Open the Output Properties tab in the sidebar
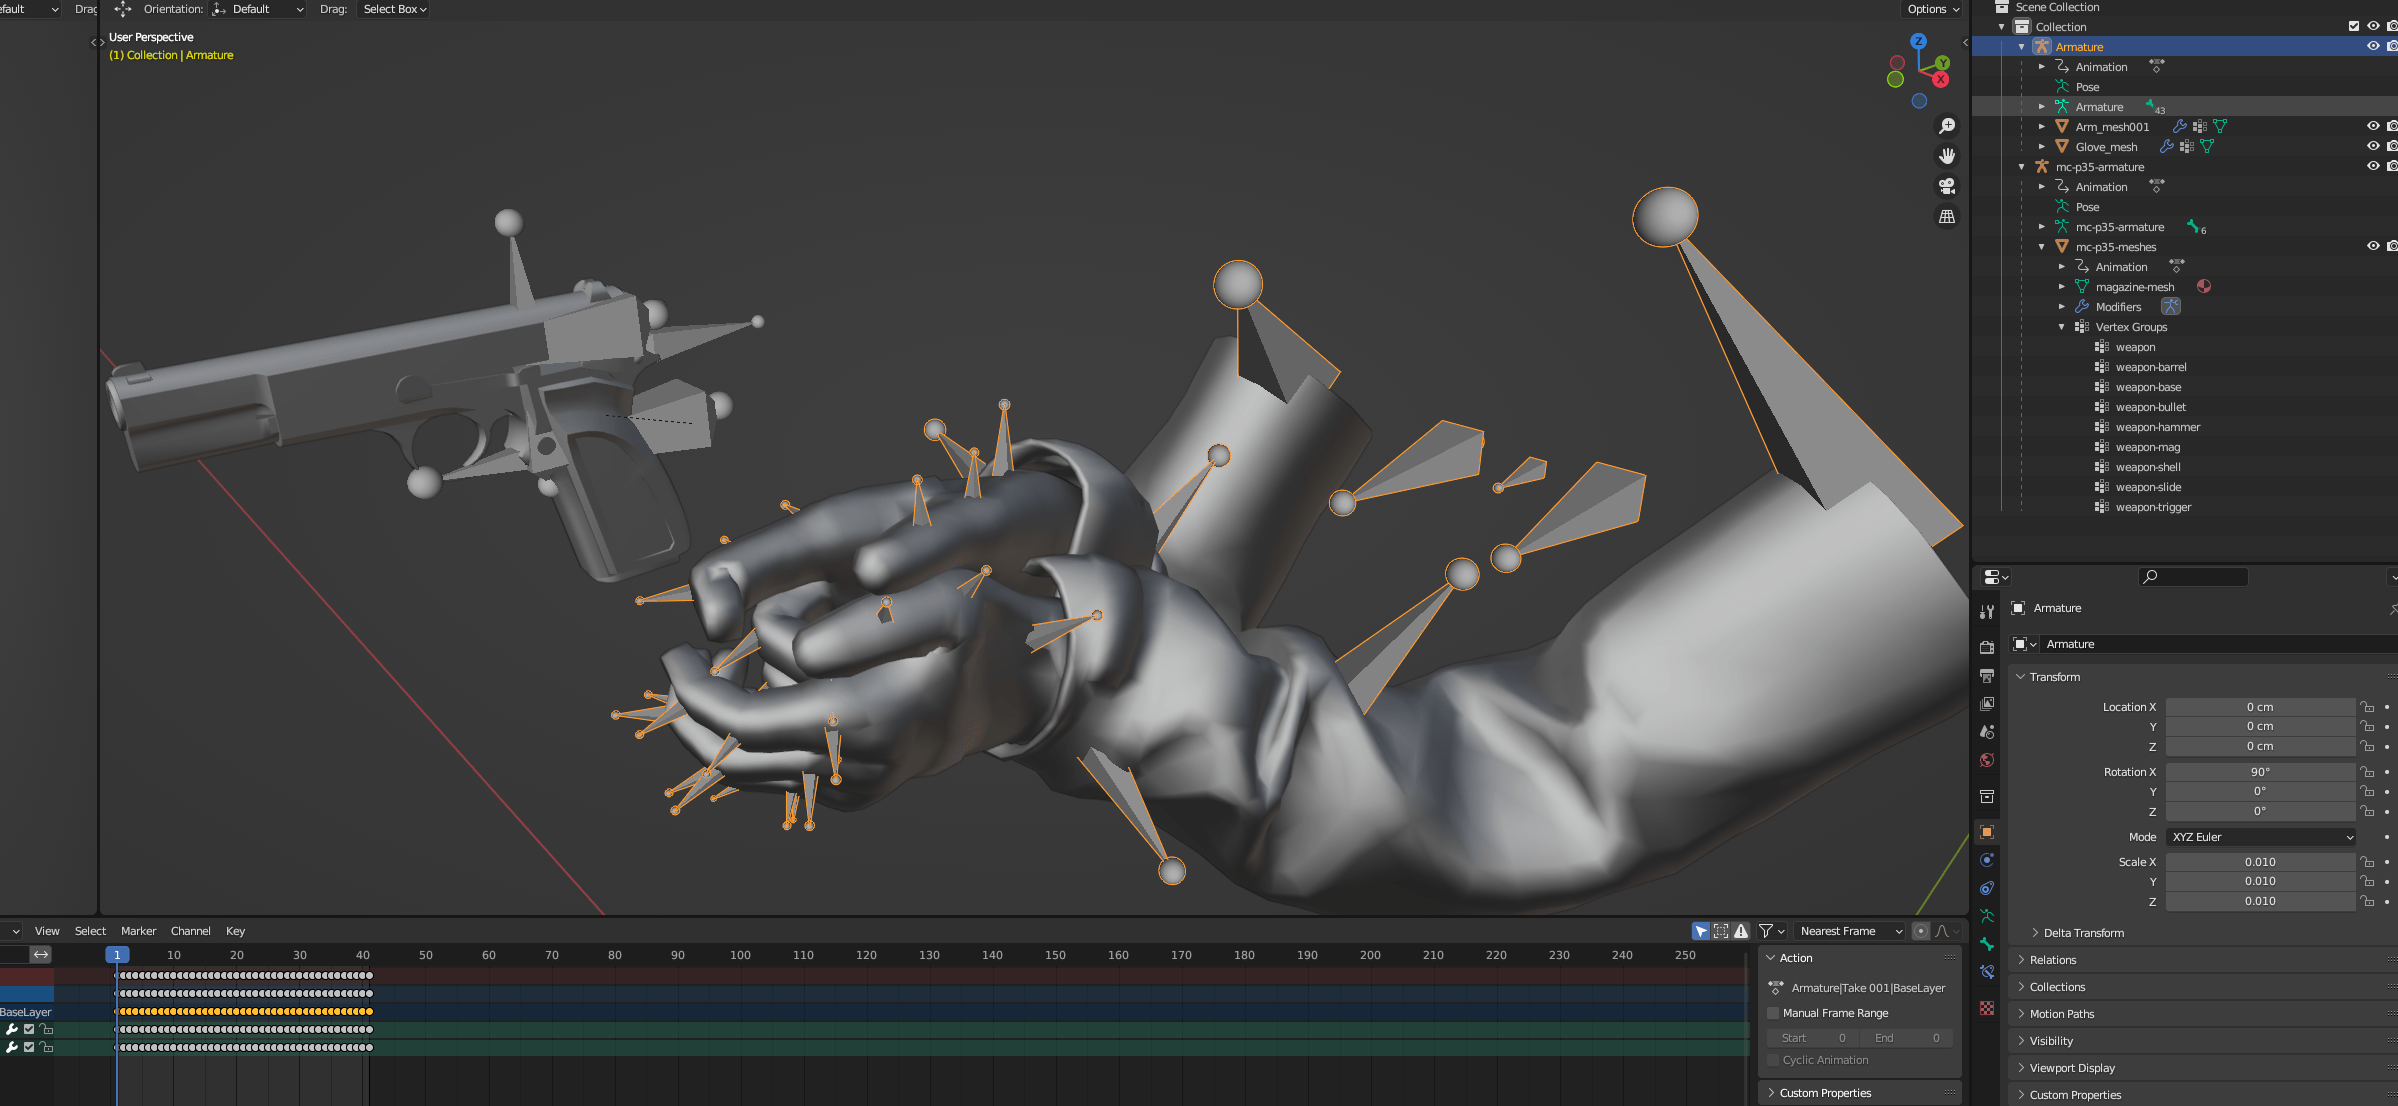The image size is (2398, 1106). [1987, 675]
